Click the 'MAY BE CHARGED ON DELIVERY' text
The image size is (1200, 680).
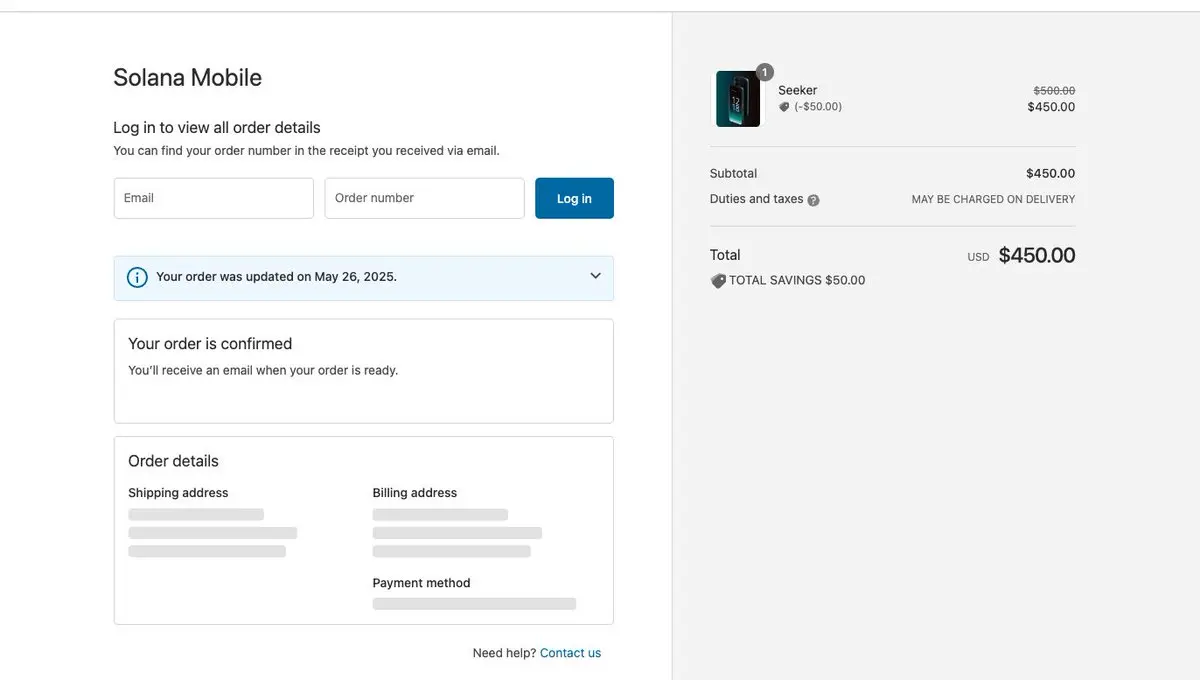pos(993,199)
